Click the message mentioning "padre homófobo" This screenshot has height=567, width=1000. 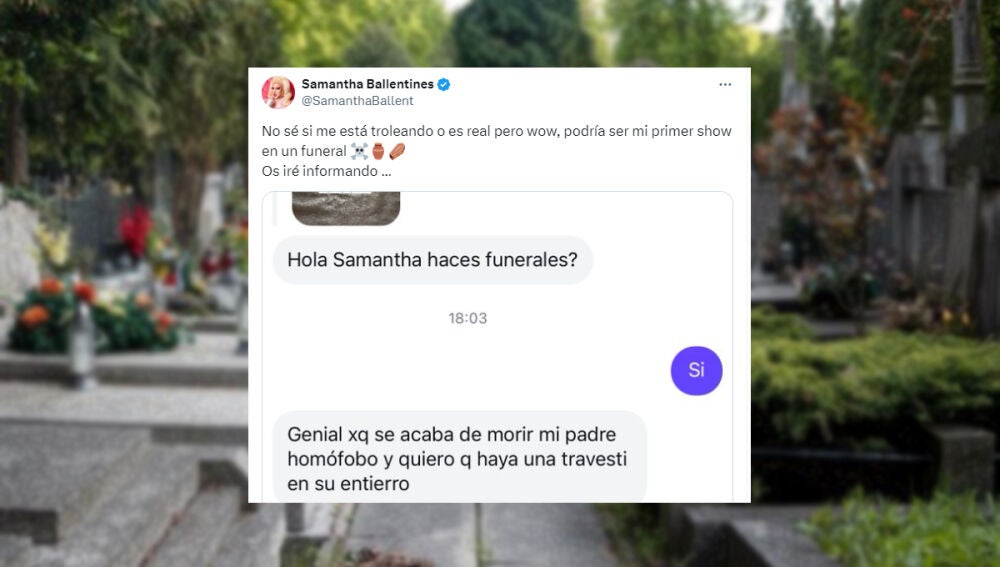coord(459,457)
